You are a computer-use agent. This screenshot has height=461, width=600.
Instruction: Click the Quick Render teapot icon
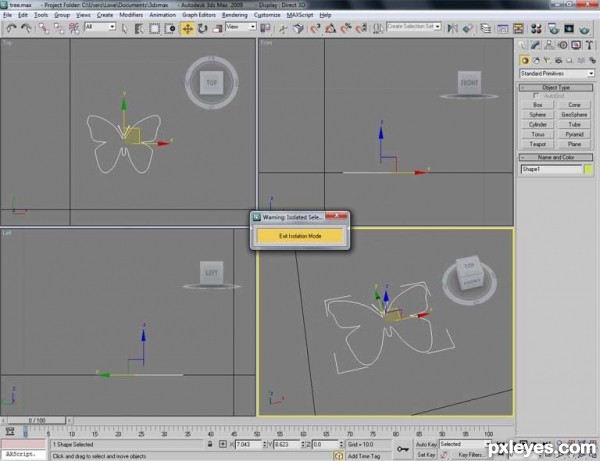(584, 28)
